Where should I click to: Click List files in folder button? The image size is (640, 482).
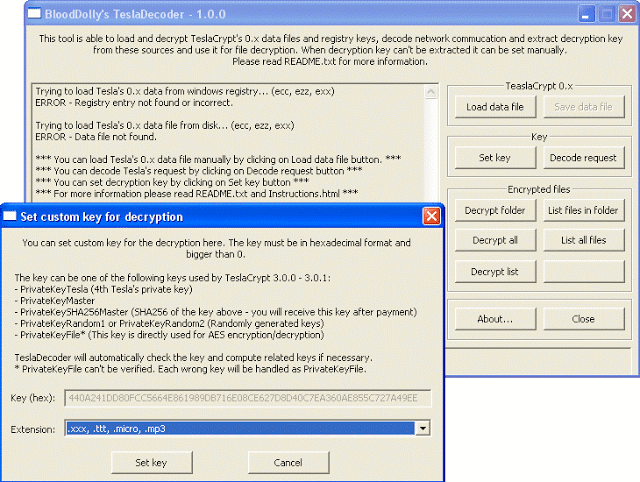tap(584, 211)
